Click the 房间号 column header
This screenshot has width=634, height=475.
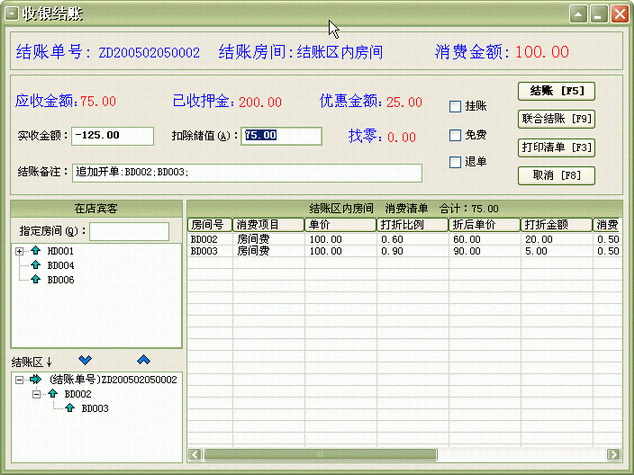(210, 225)
